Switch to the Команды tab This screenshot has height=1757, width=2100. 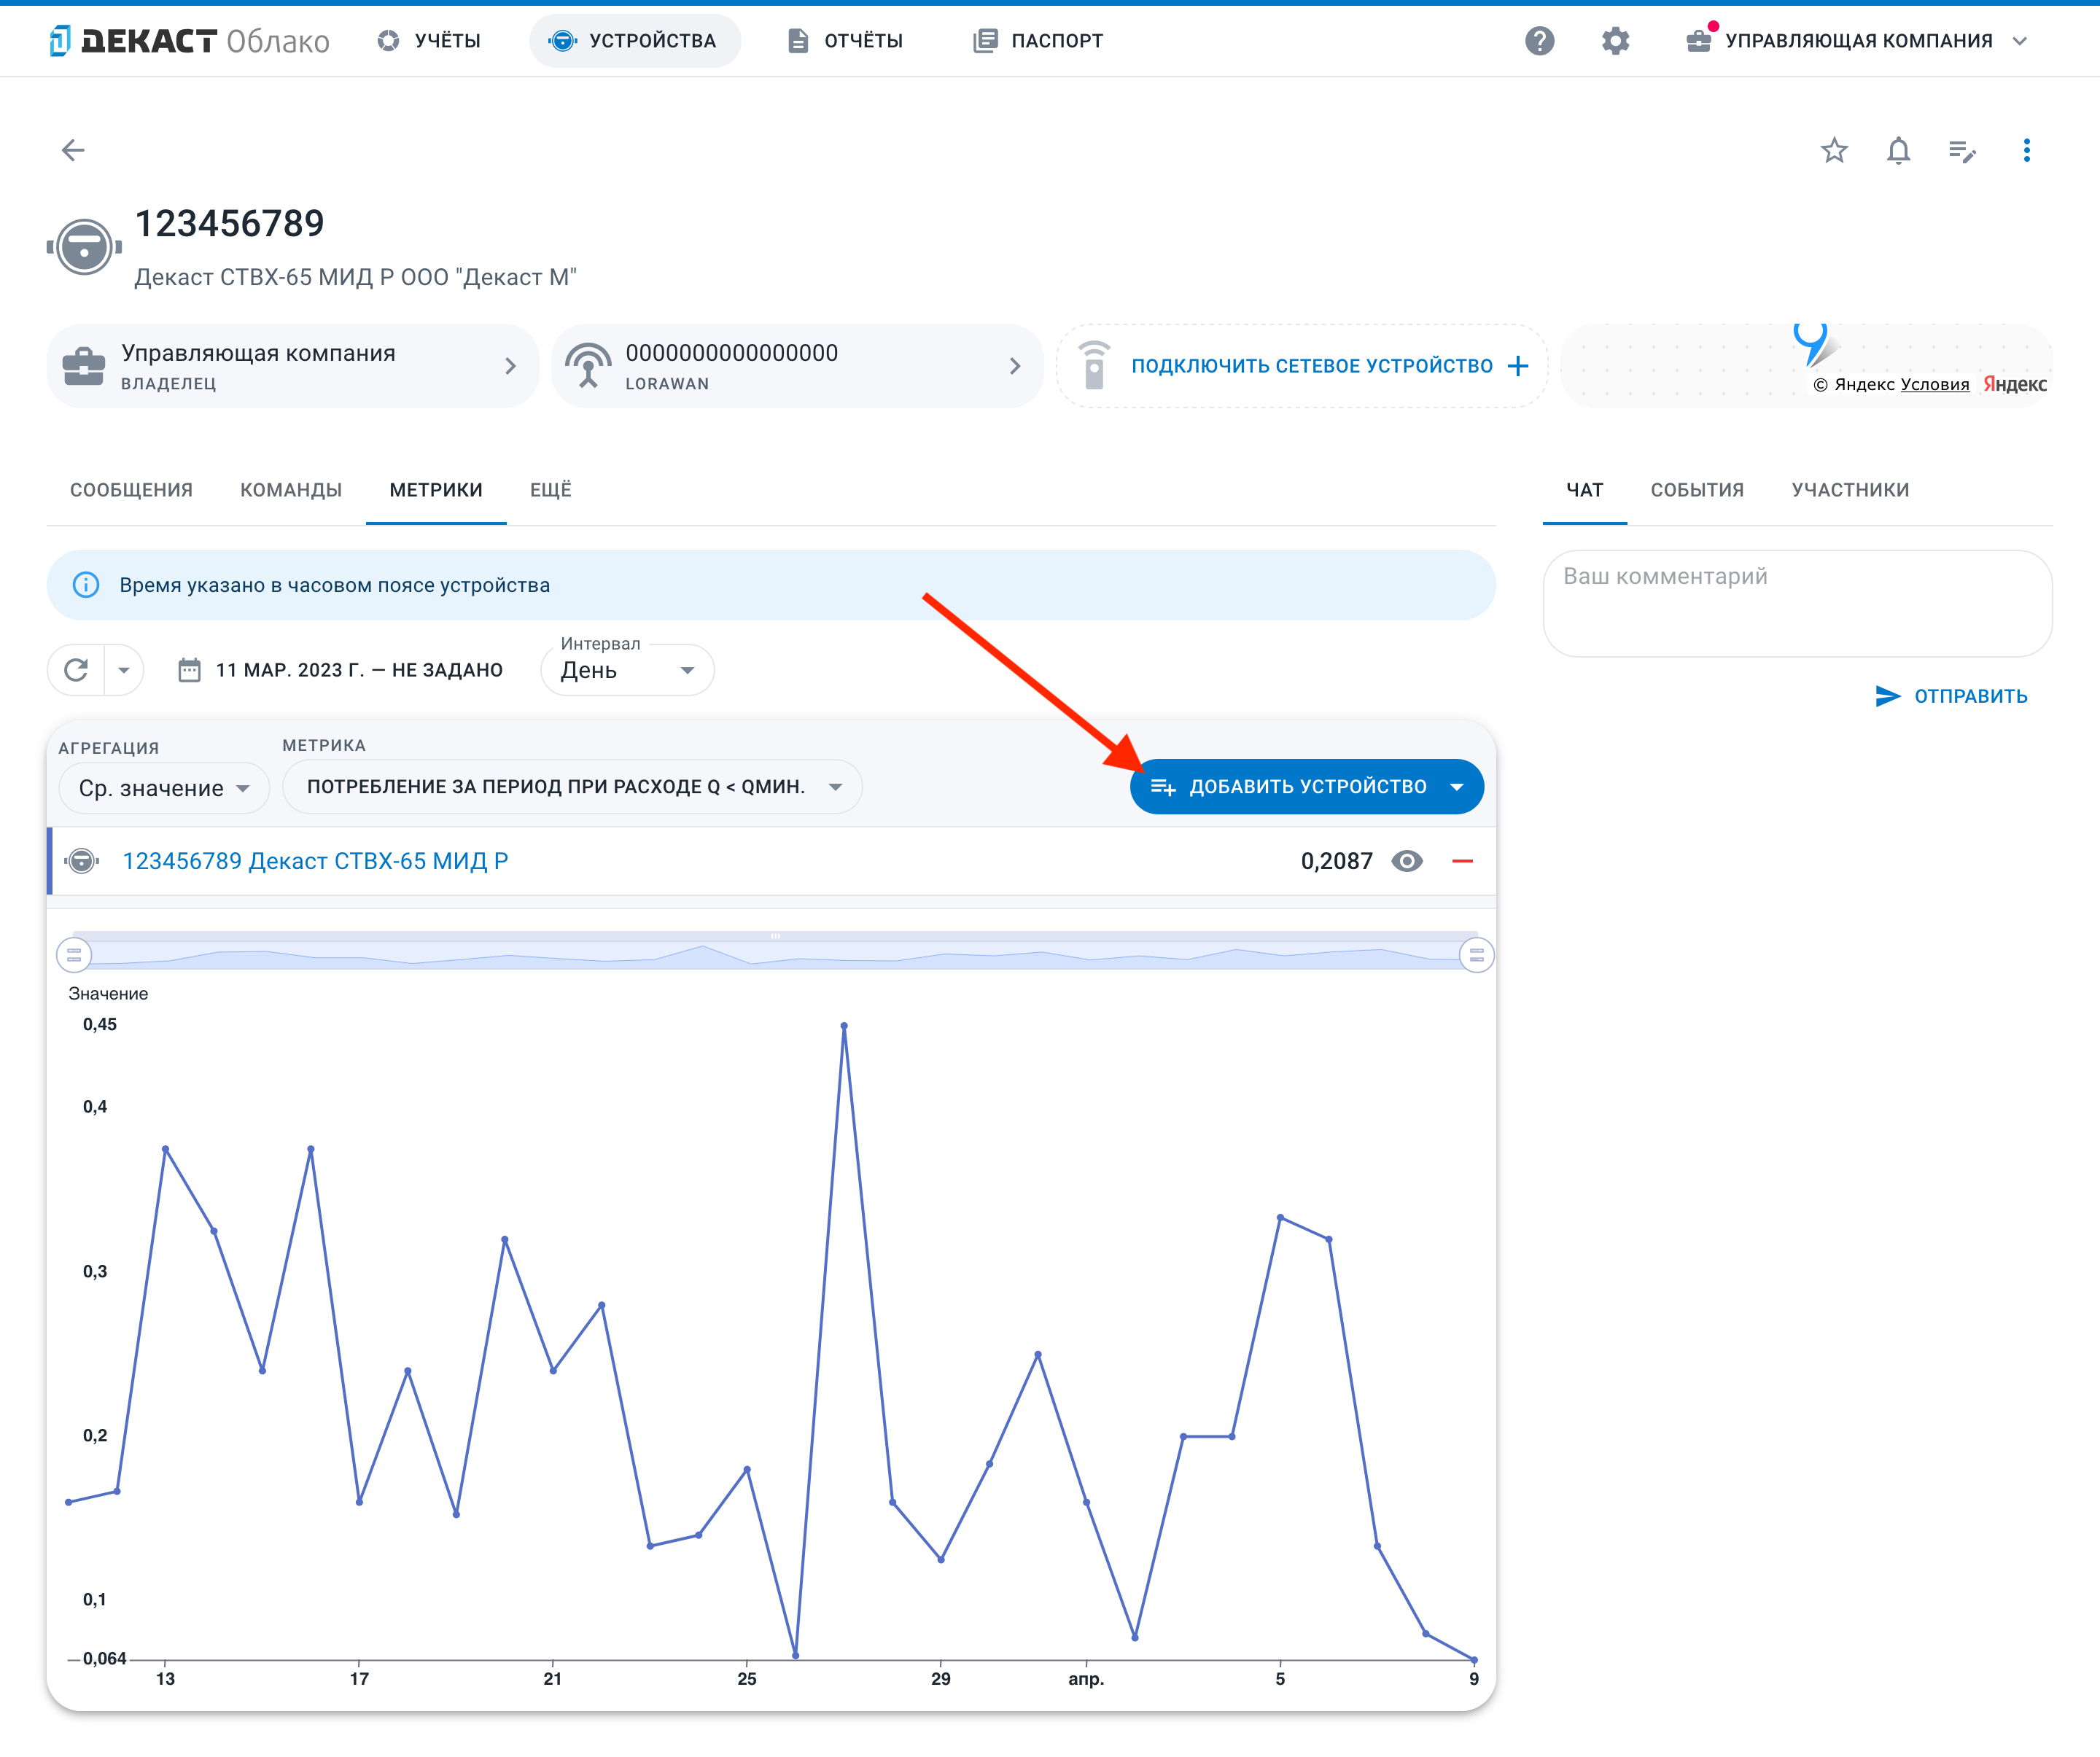[x=291, y=490]
